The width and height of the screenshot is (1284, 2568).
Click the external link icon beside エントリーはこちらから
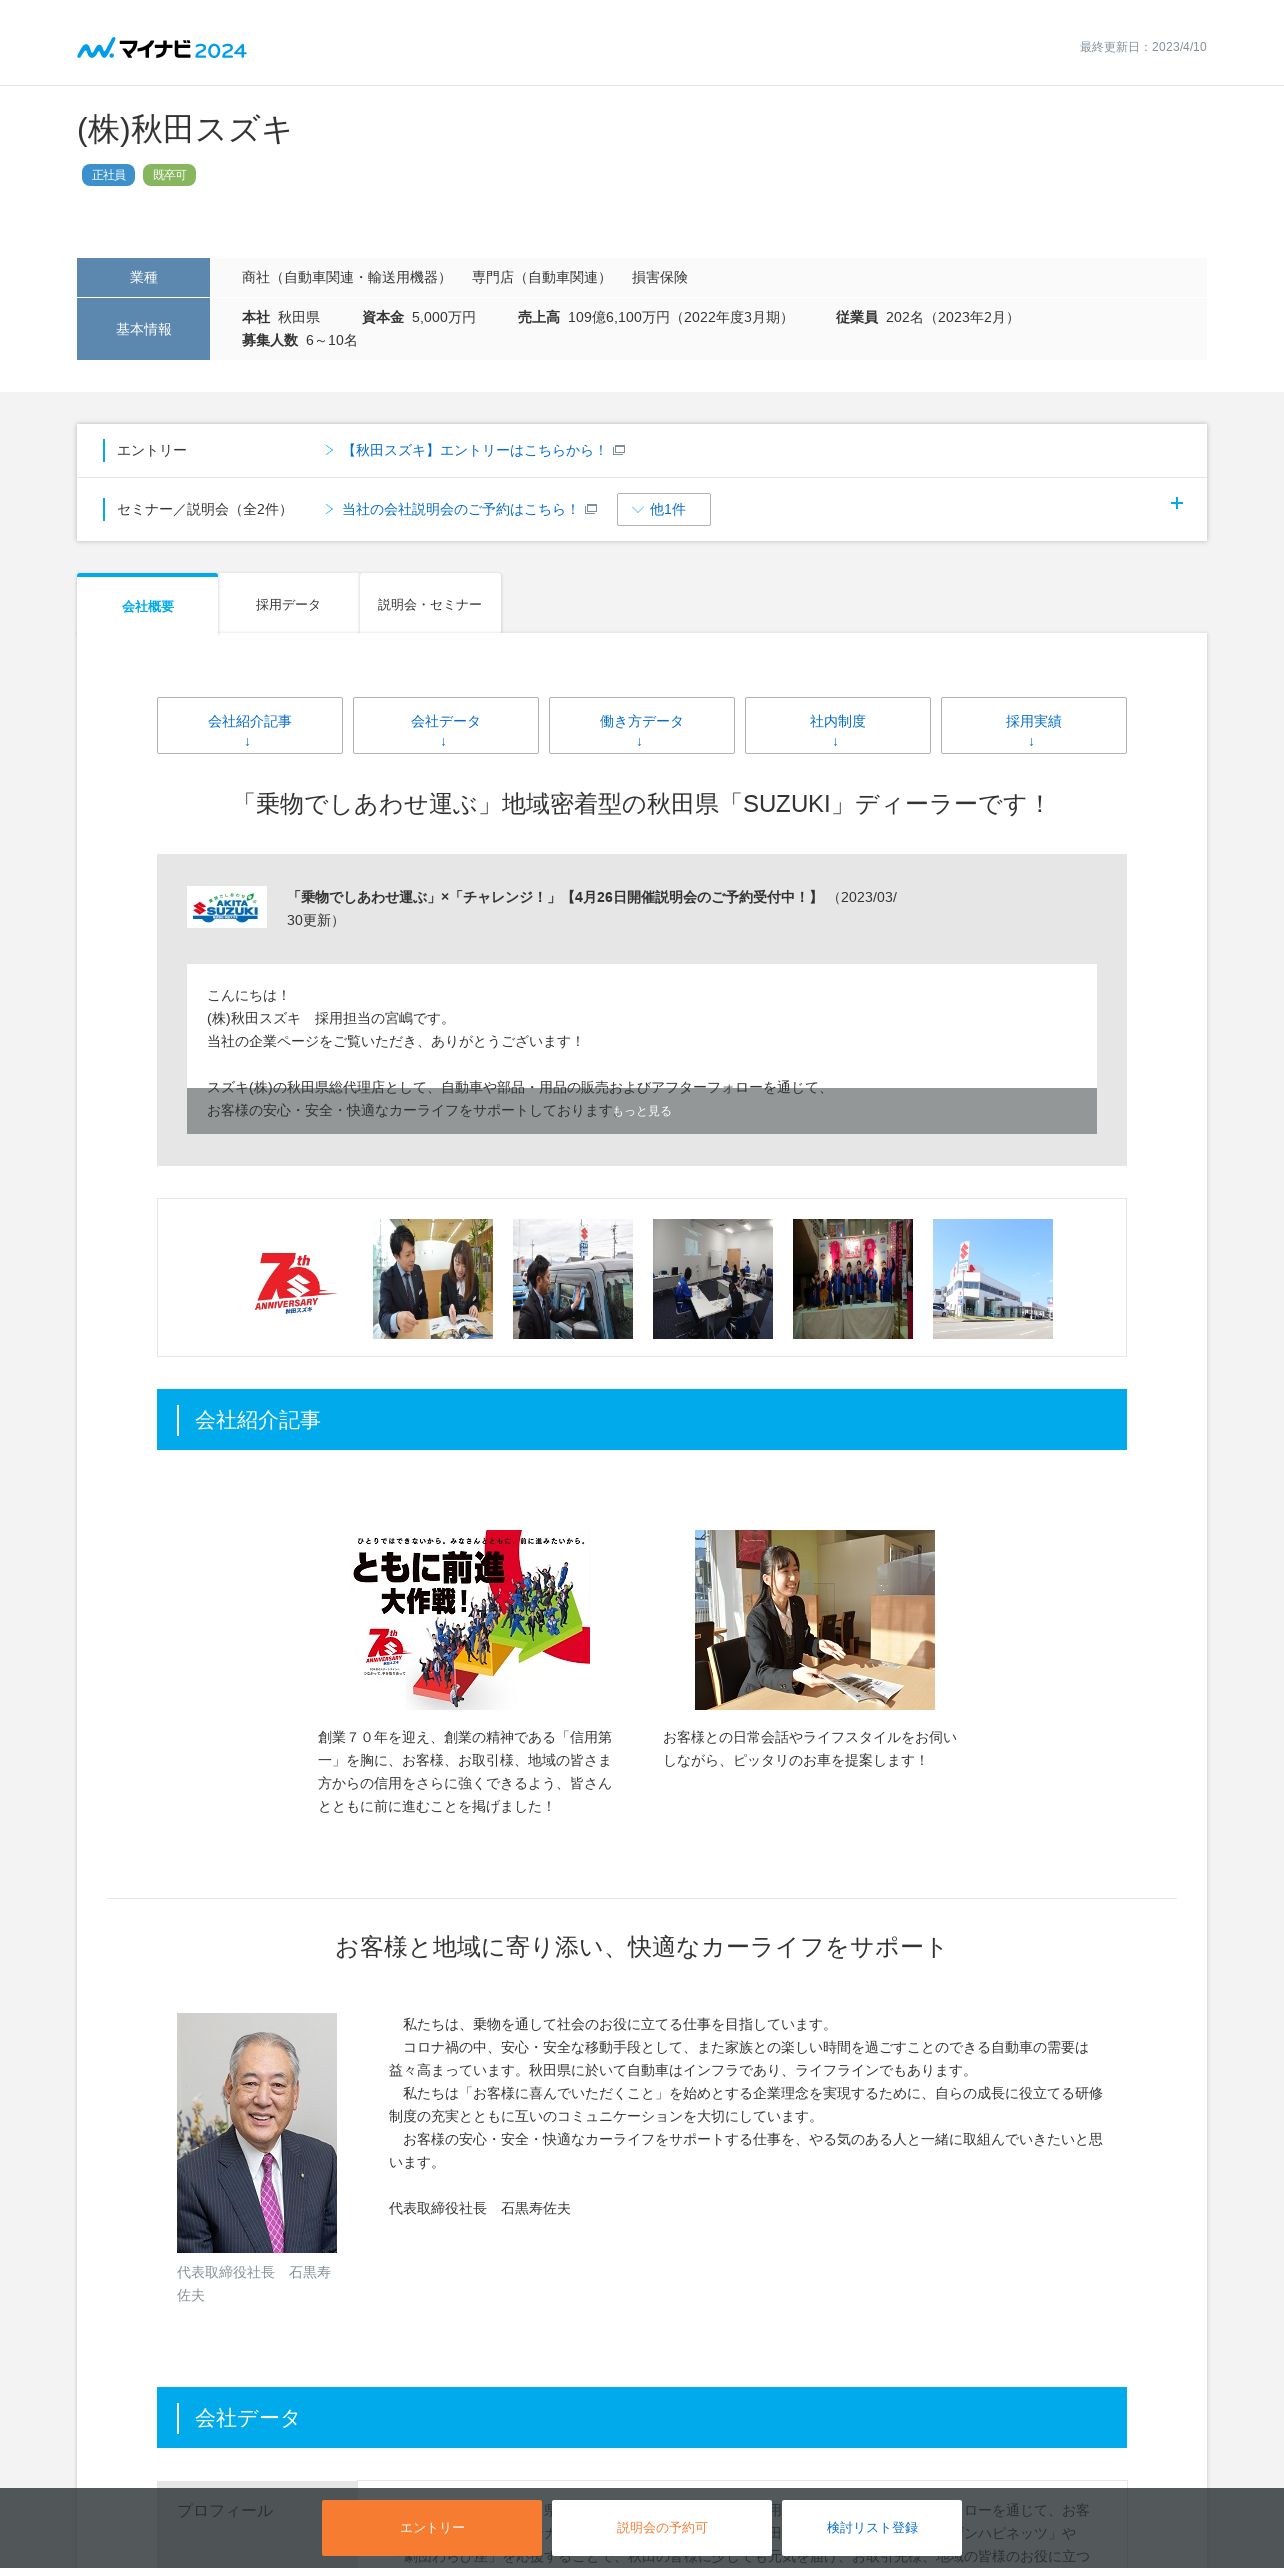point(619,450)
